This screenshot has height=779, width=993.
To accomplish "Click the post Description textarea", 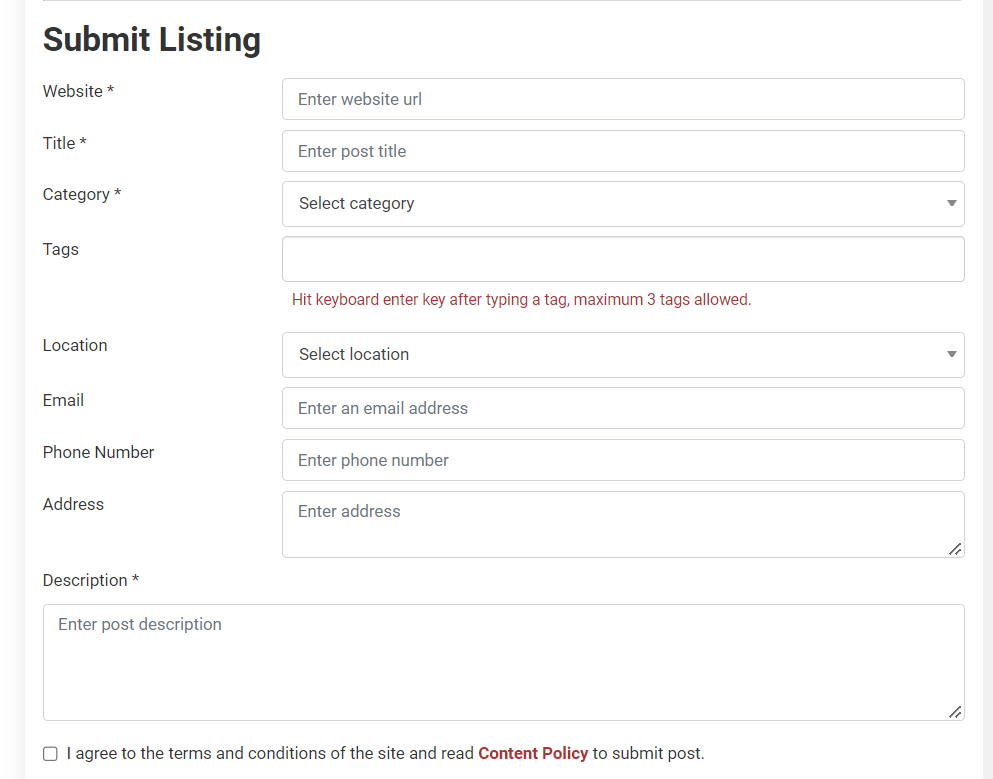I will click(503, 662).
